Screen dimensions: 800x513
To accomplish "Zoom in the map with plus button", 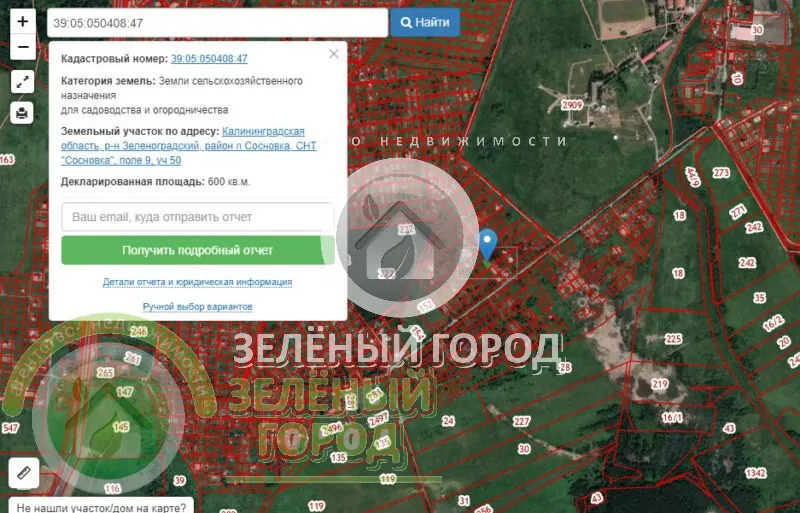I will [x=23, y=21].
